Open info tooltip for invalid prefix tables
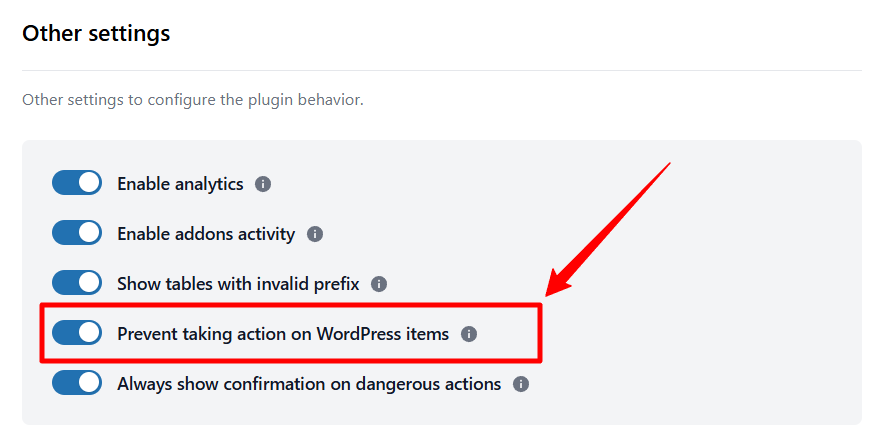The image size is (871, 435). [379, 284]
